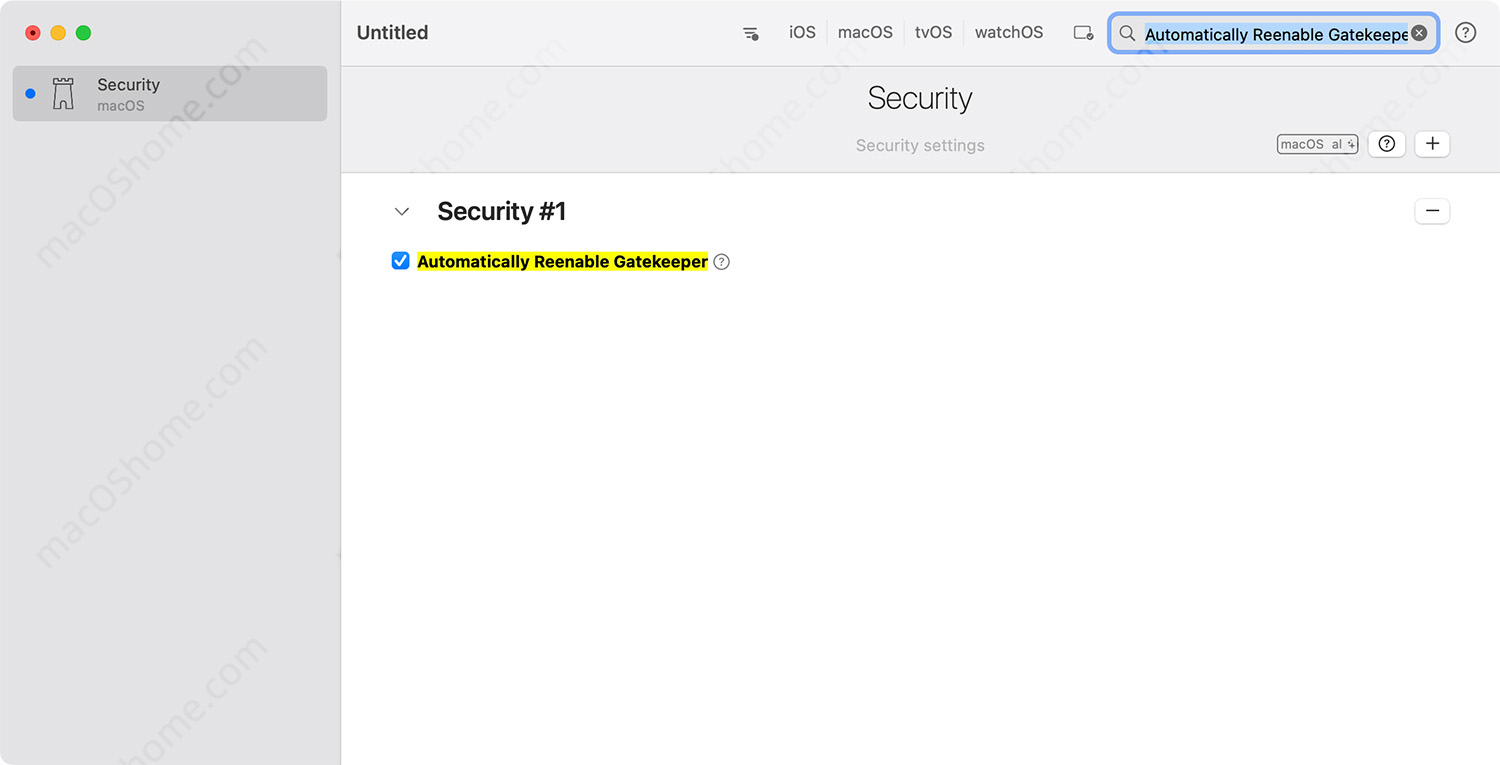Screen dimensions: 1500x765
Task: Click the magnifying glass icon in search field
Action: pos(1127,34)
